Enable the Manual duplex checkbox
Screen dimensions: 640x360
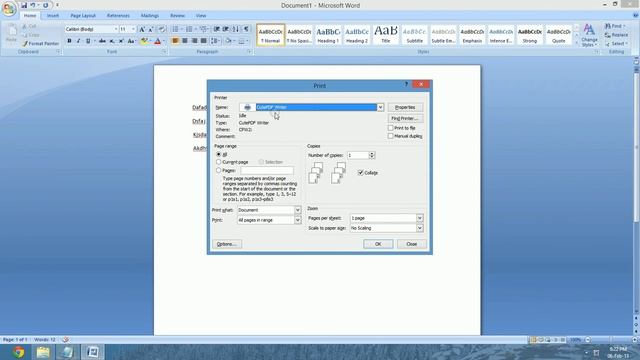click(391, 136)
